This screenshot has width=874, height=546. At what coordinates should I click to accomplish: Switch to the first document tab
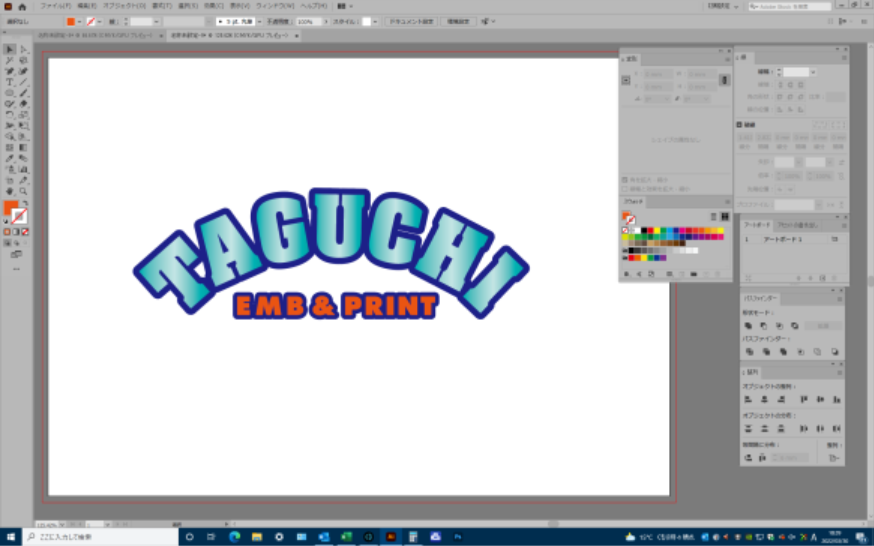coord(95,36)
